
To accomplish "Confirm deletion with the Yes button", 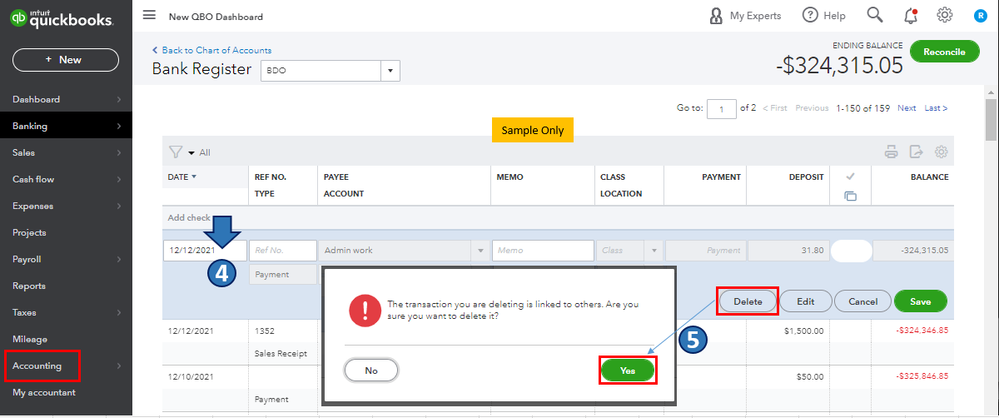I will pos(628,370).
